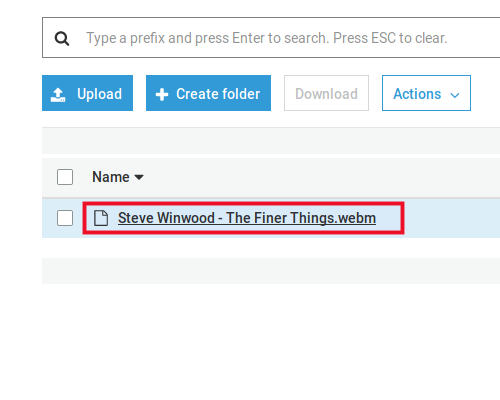Open Steve Winwood - The Finer Things.webm link

(247, 218)
